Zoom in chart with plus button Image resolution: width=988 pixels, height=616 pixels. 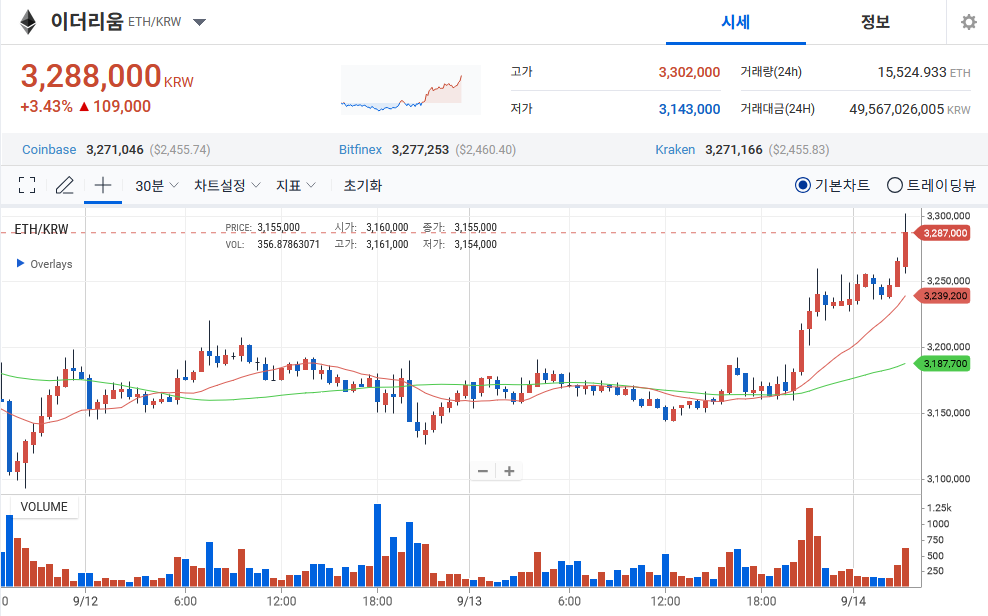pyautogui.click(x=509, y=471)
